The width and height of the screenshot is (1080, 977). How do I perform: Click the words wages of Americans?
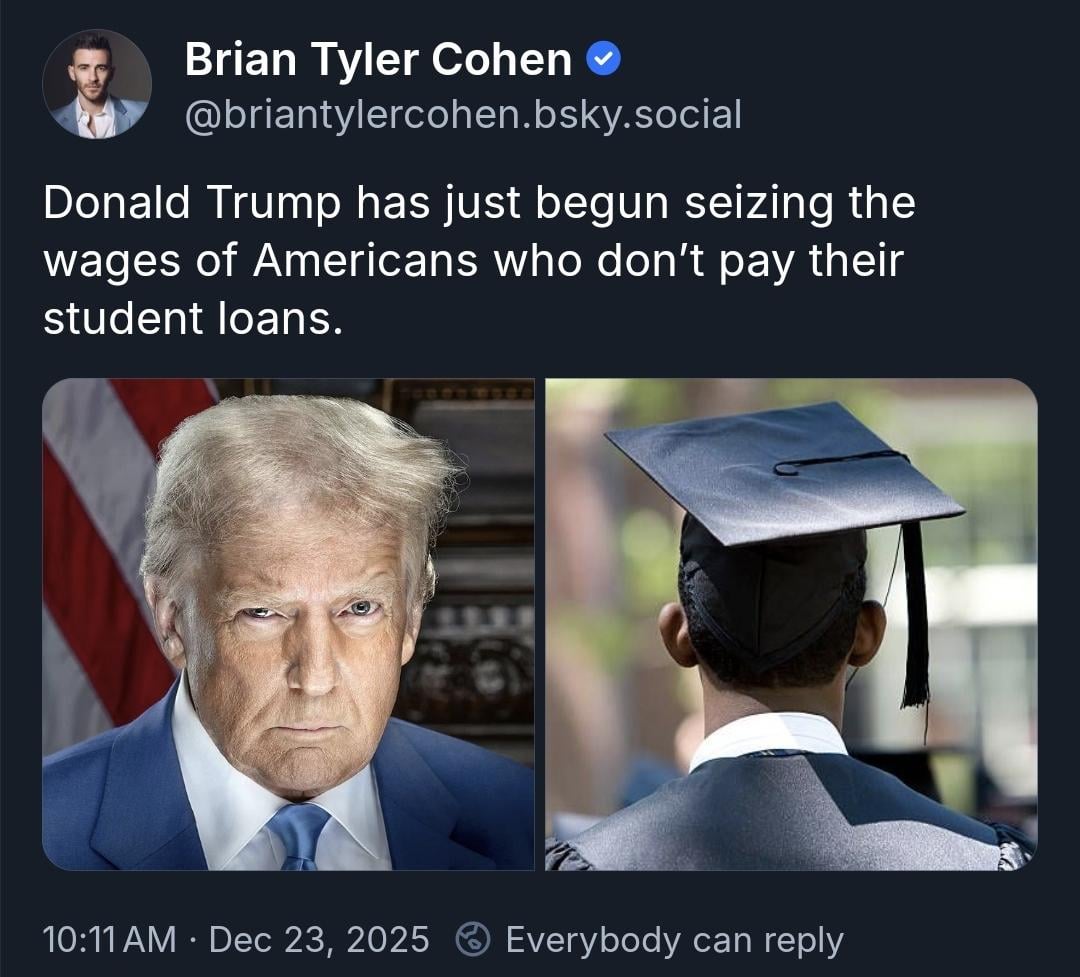(x=260, y=261)
